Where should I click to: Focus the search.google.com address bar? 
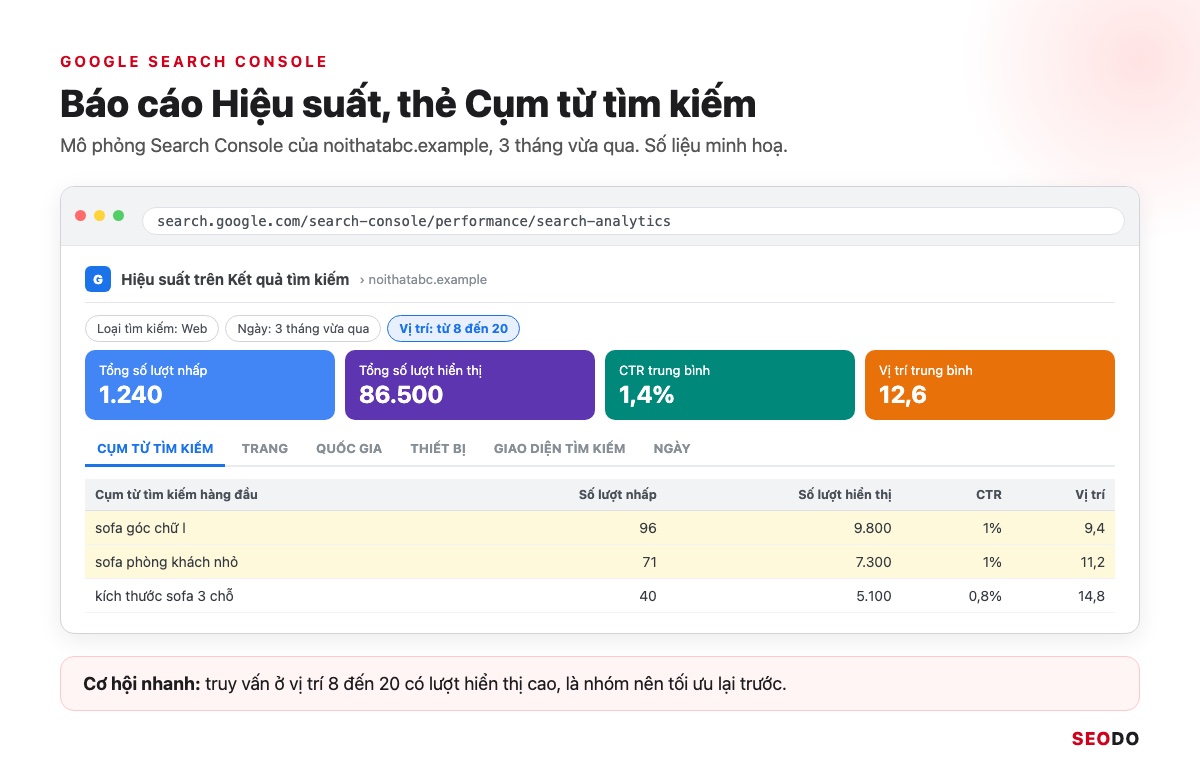633,221
